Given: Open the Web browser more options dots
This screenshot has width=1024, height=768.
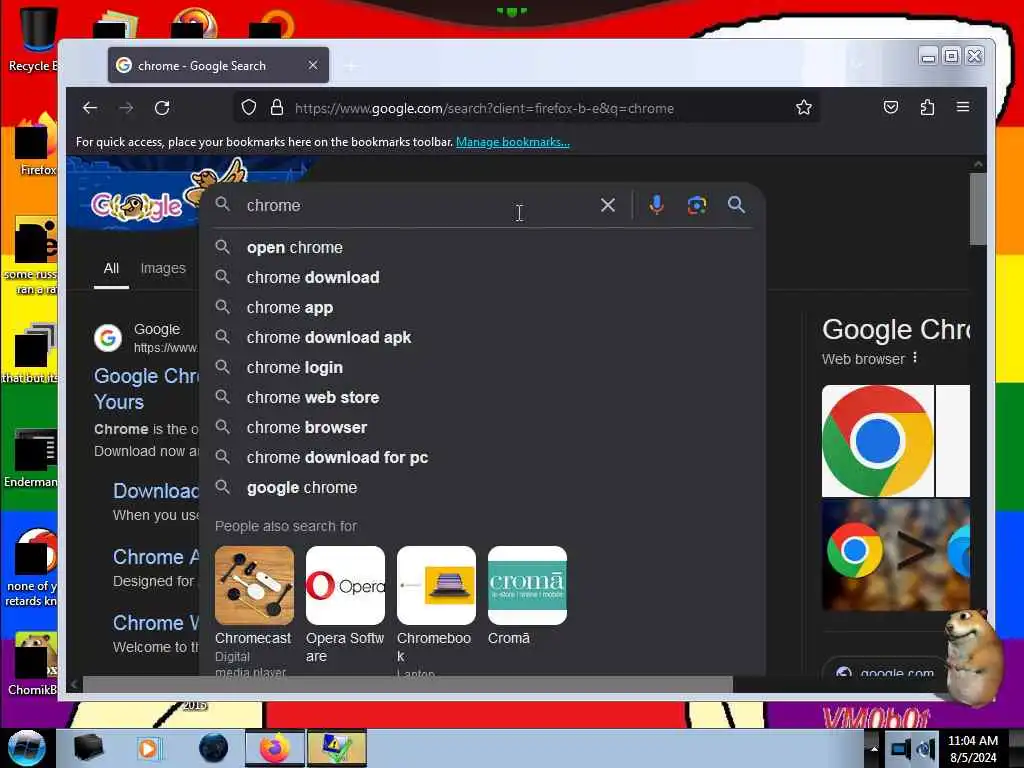Looking at the screenshot, I should click(915, 358).
